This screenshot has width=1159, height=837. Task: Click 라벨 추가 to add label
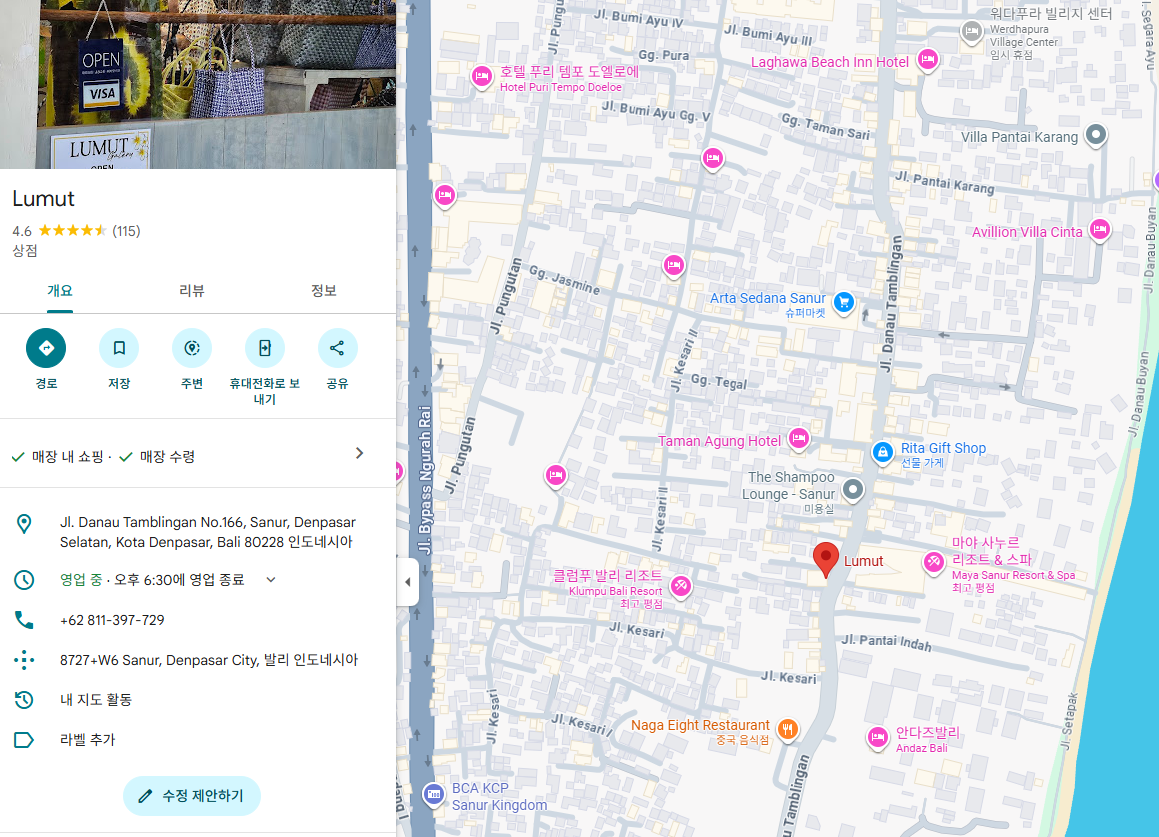87,739
